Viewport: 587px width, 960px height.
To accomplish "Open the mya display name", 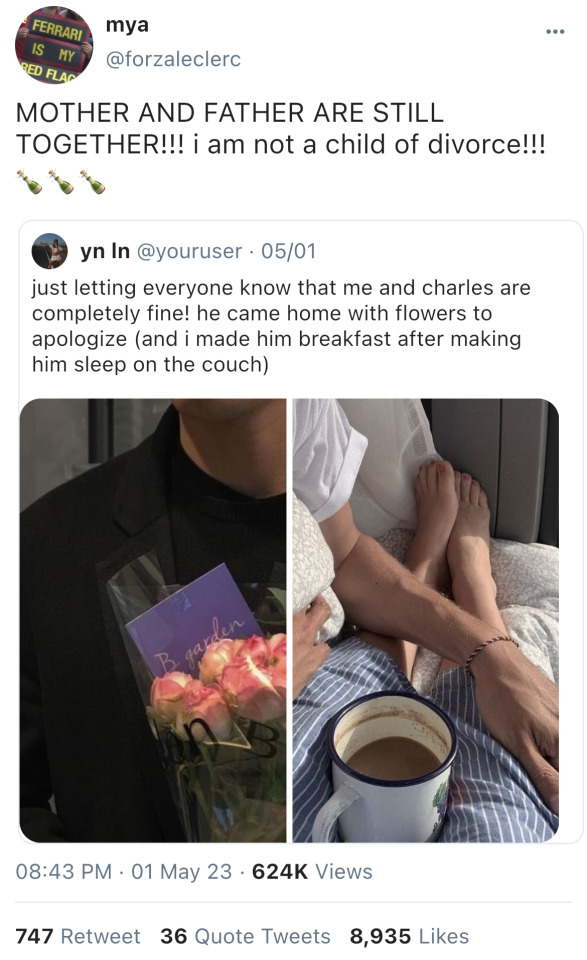I will coord(127,24).
